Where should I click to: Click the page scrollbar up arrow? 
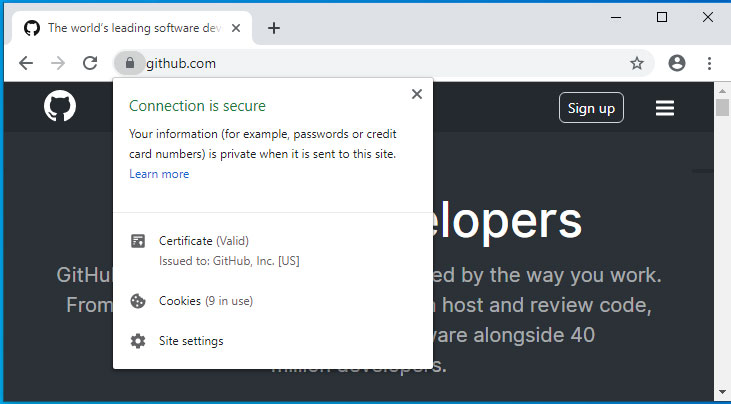coord(723,91)
